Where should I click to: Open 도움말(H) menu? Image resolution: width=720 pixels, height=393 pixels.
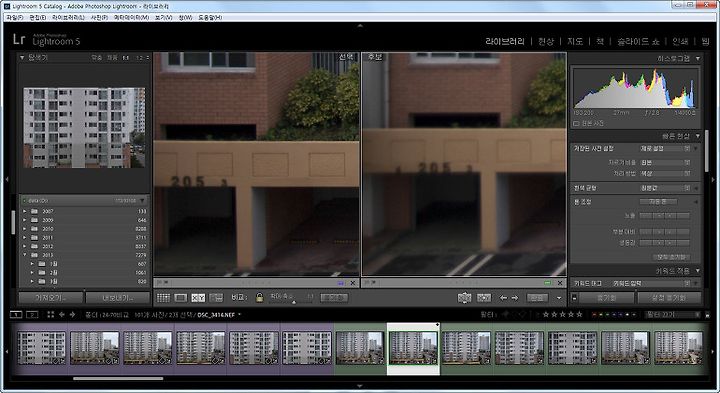(210, 17)
